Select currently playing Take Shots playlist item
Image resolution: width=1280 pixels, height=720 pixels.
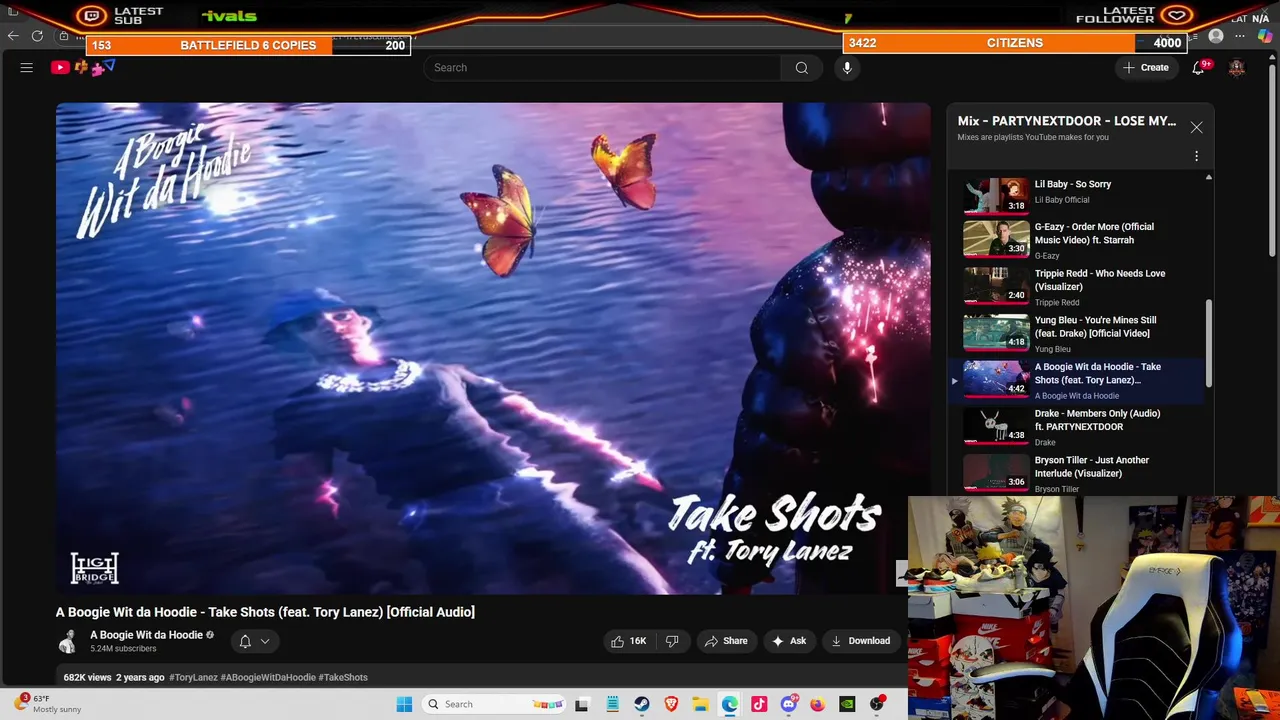click(1078, 380)
